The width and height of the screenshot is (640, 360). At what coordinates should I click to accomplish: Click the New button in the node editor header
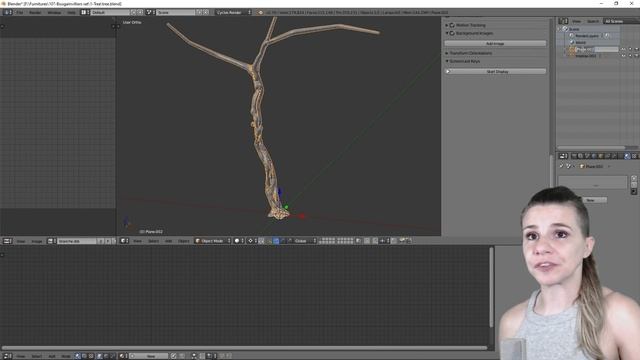[x=149, y=356]
